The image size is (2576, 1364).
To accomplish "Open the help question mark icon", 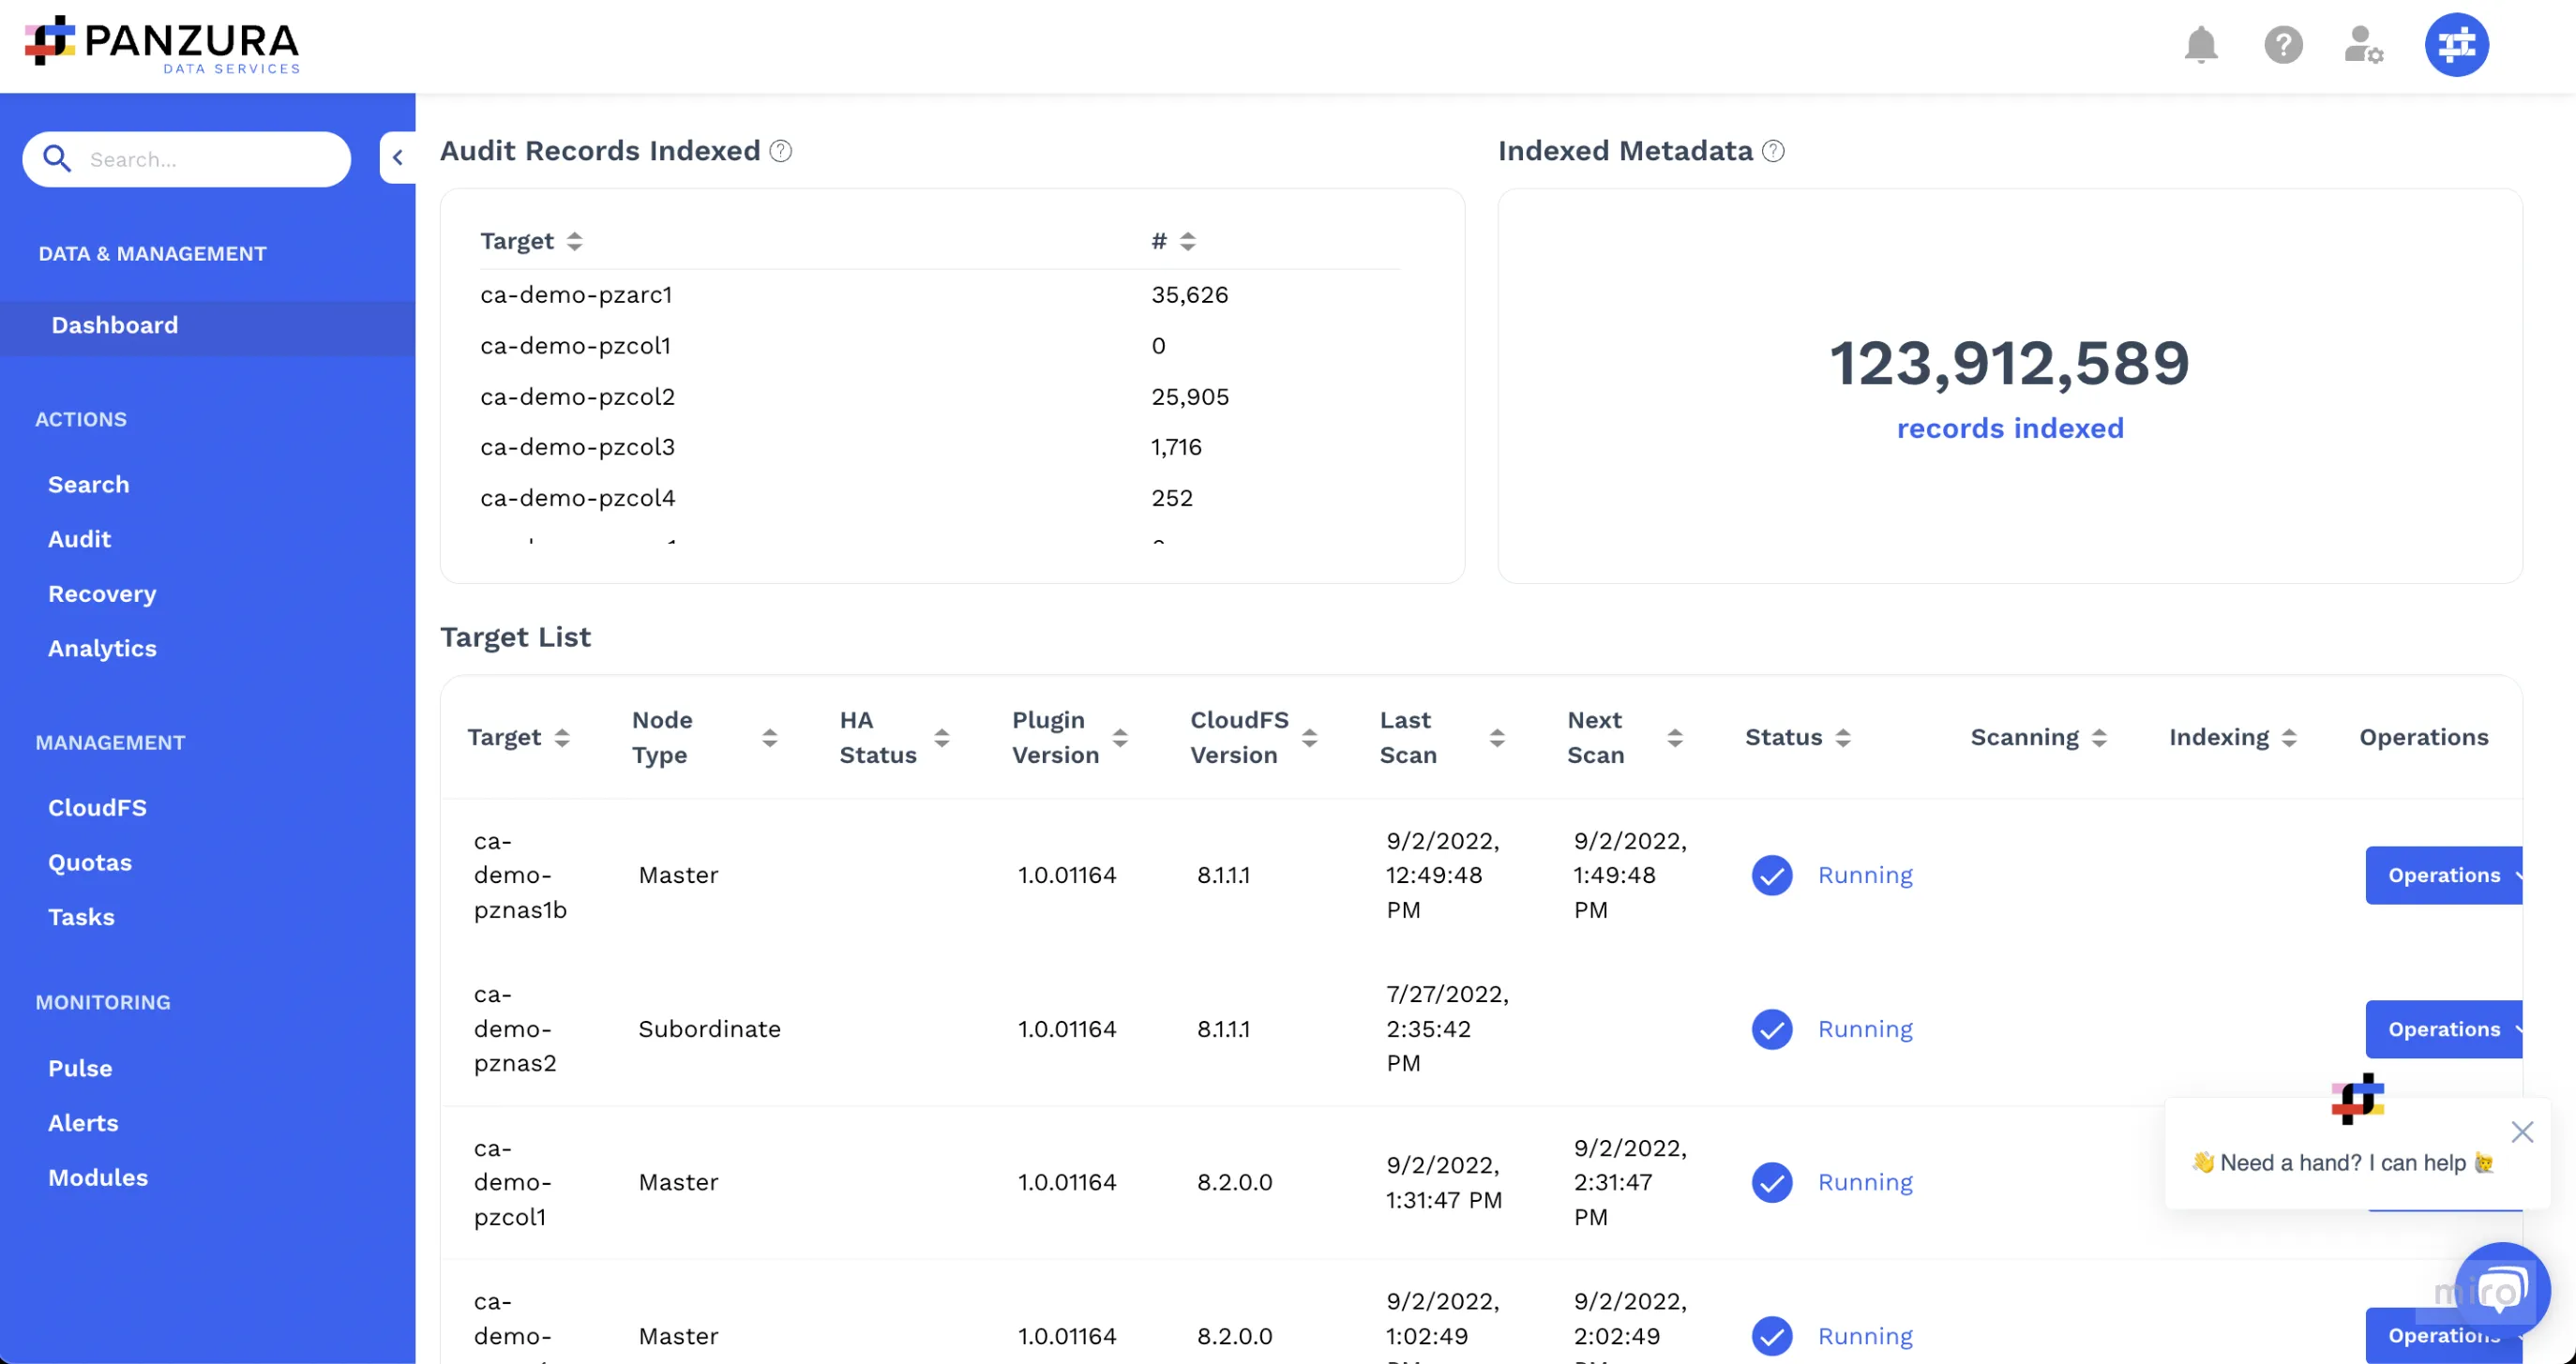I will pos(2283,45).
